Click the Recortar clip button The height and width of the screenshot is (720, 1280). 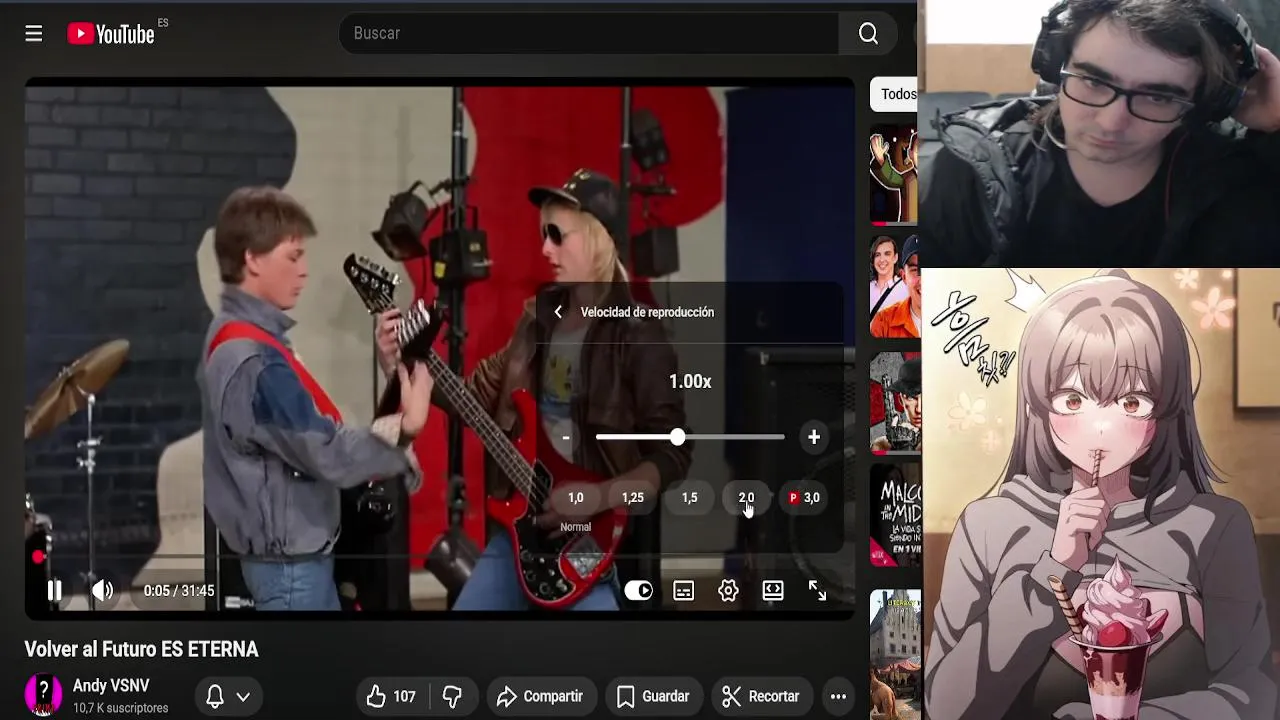[761, 696]
